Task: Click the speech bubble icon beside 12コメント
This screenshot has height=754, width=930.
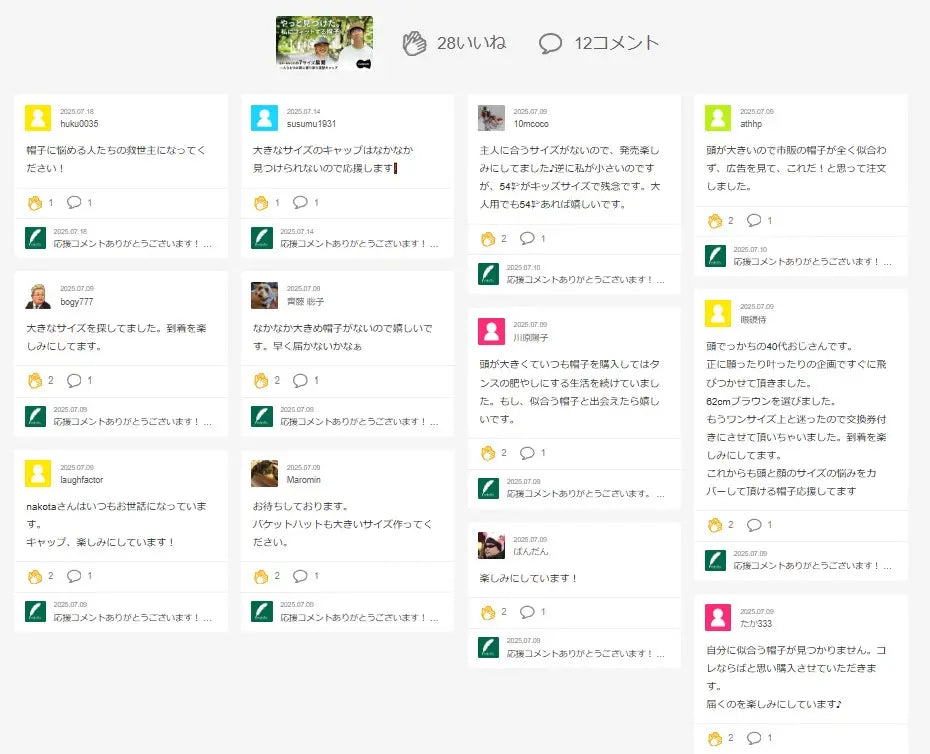Action: click(x=550, y=43)
